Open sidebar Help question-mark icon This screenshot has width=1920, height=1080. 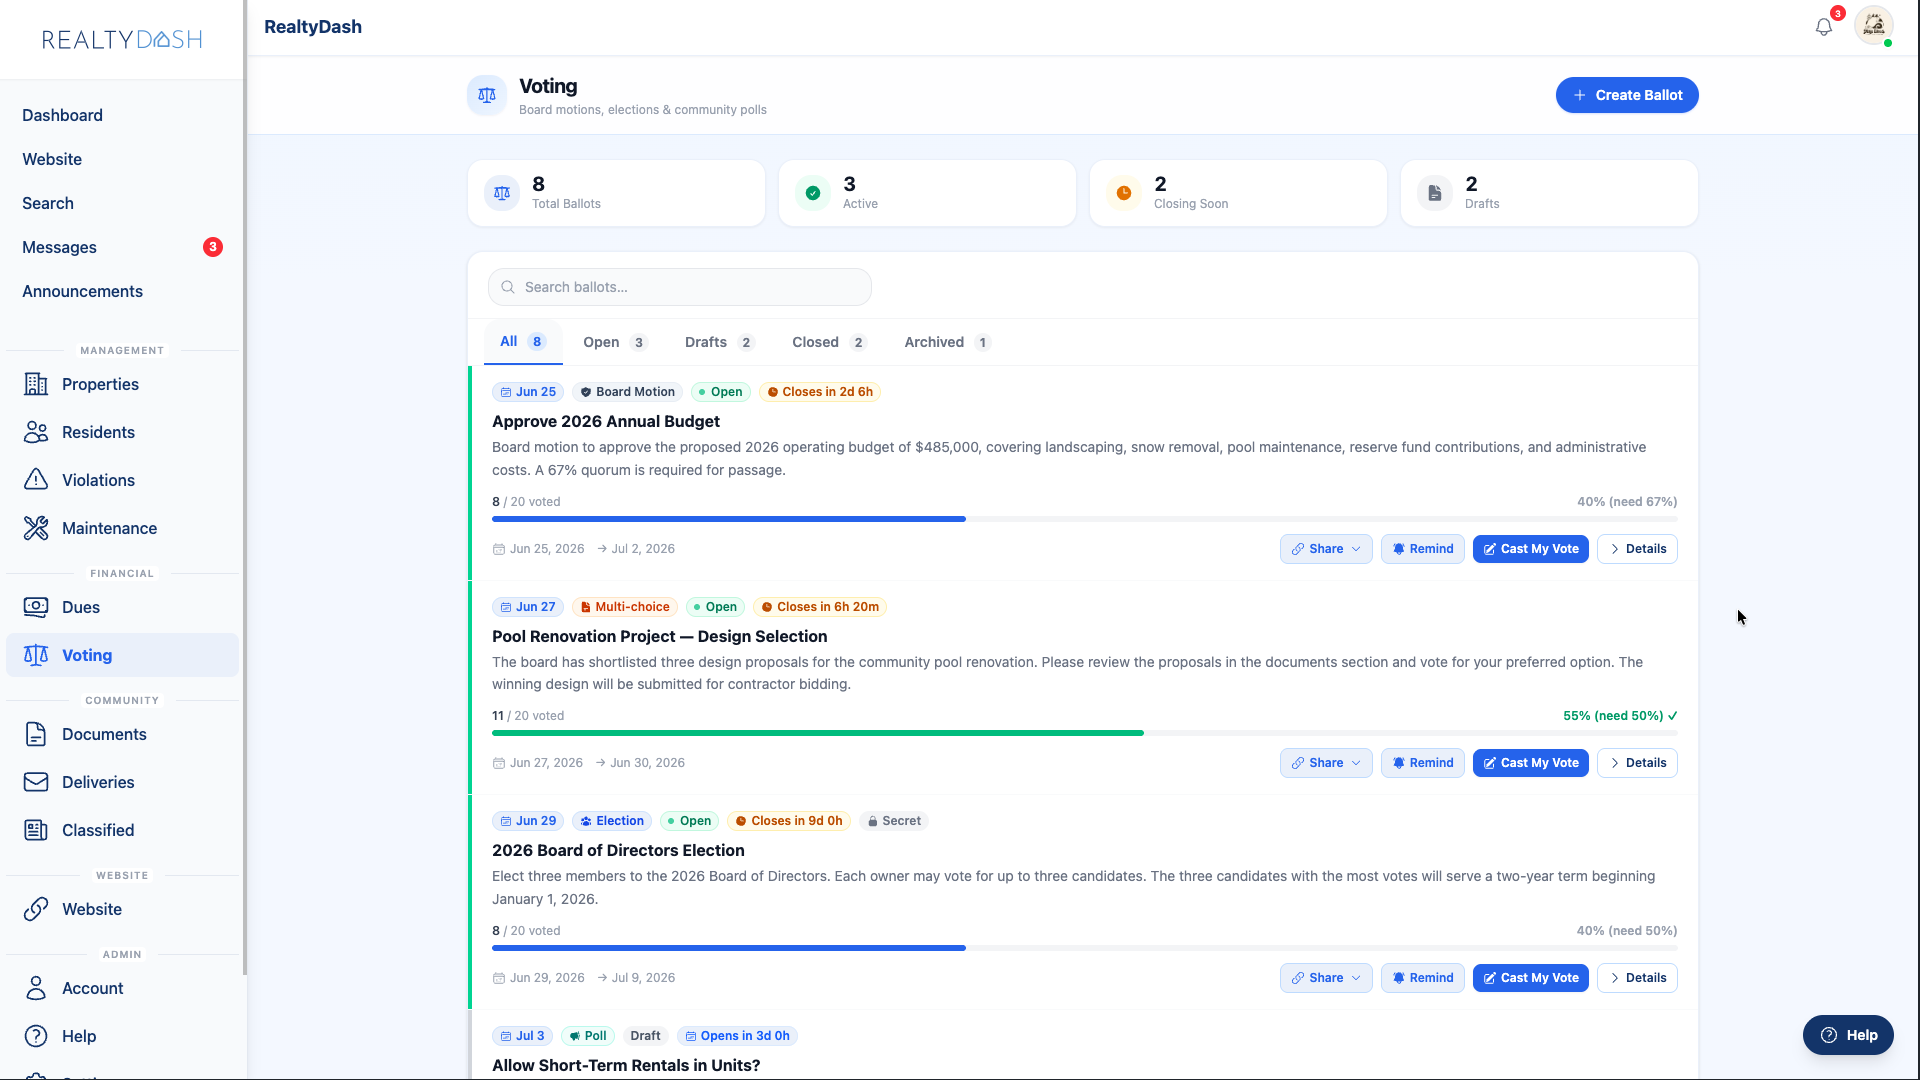coord(36,1036)
